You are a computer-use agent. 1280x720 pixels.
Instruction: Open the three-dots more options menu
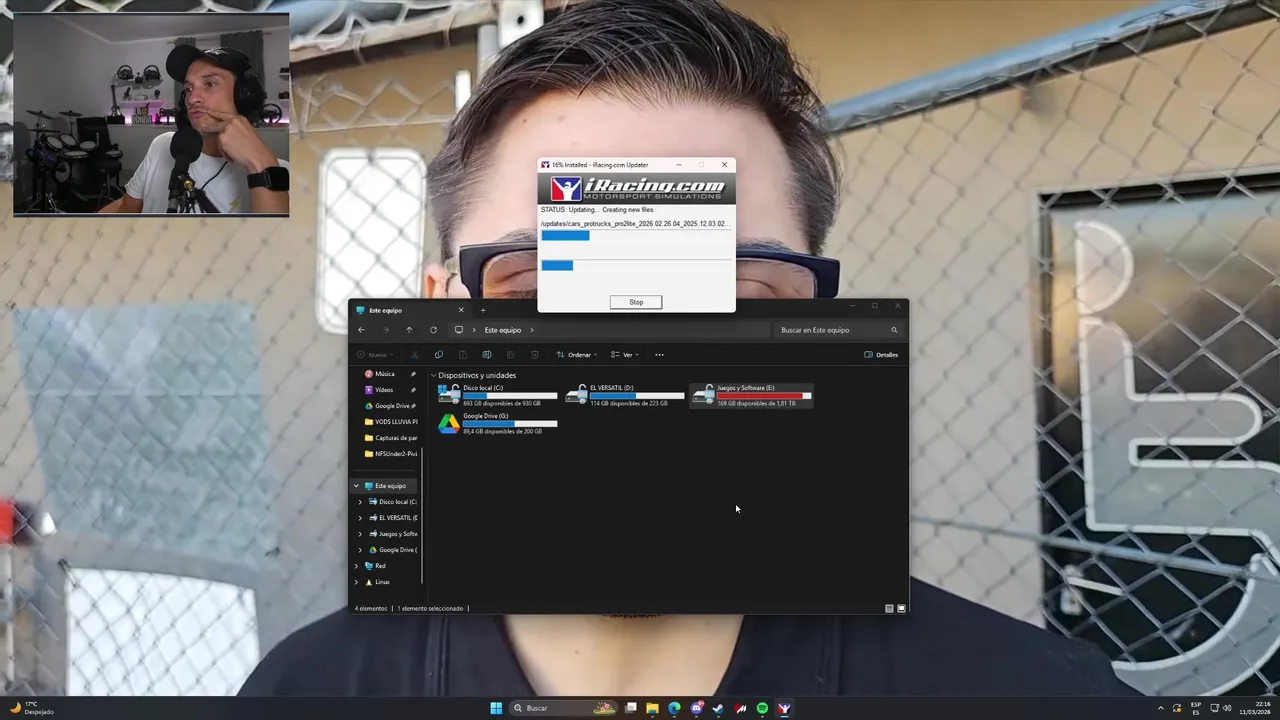[659, 355]
